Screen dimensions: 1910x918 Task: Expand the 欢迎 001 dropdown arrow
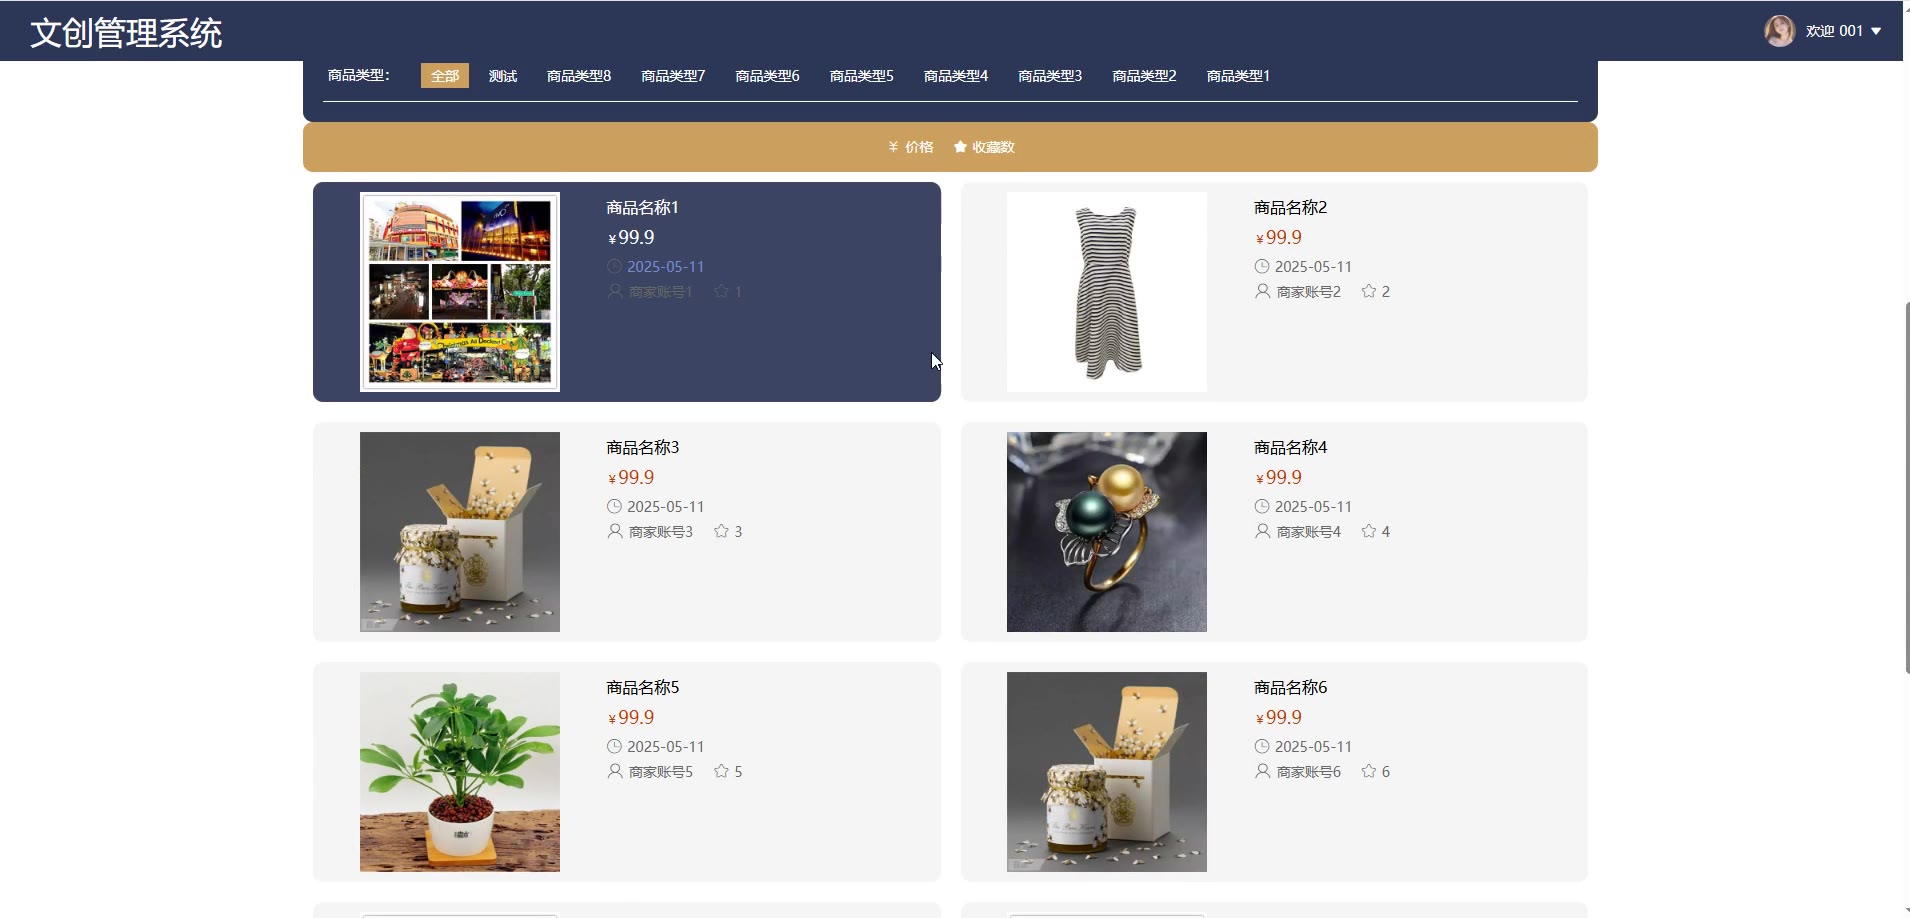[1876, 31]
